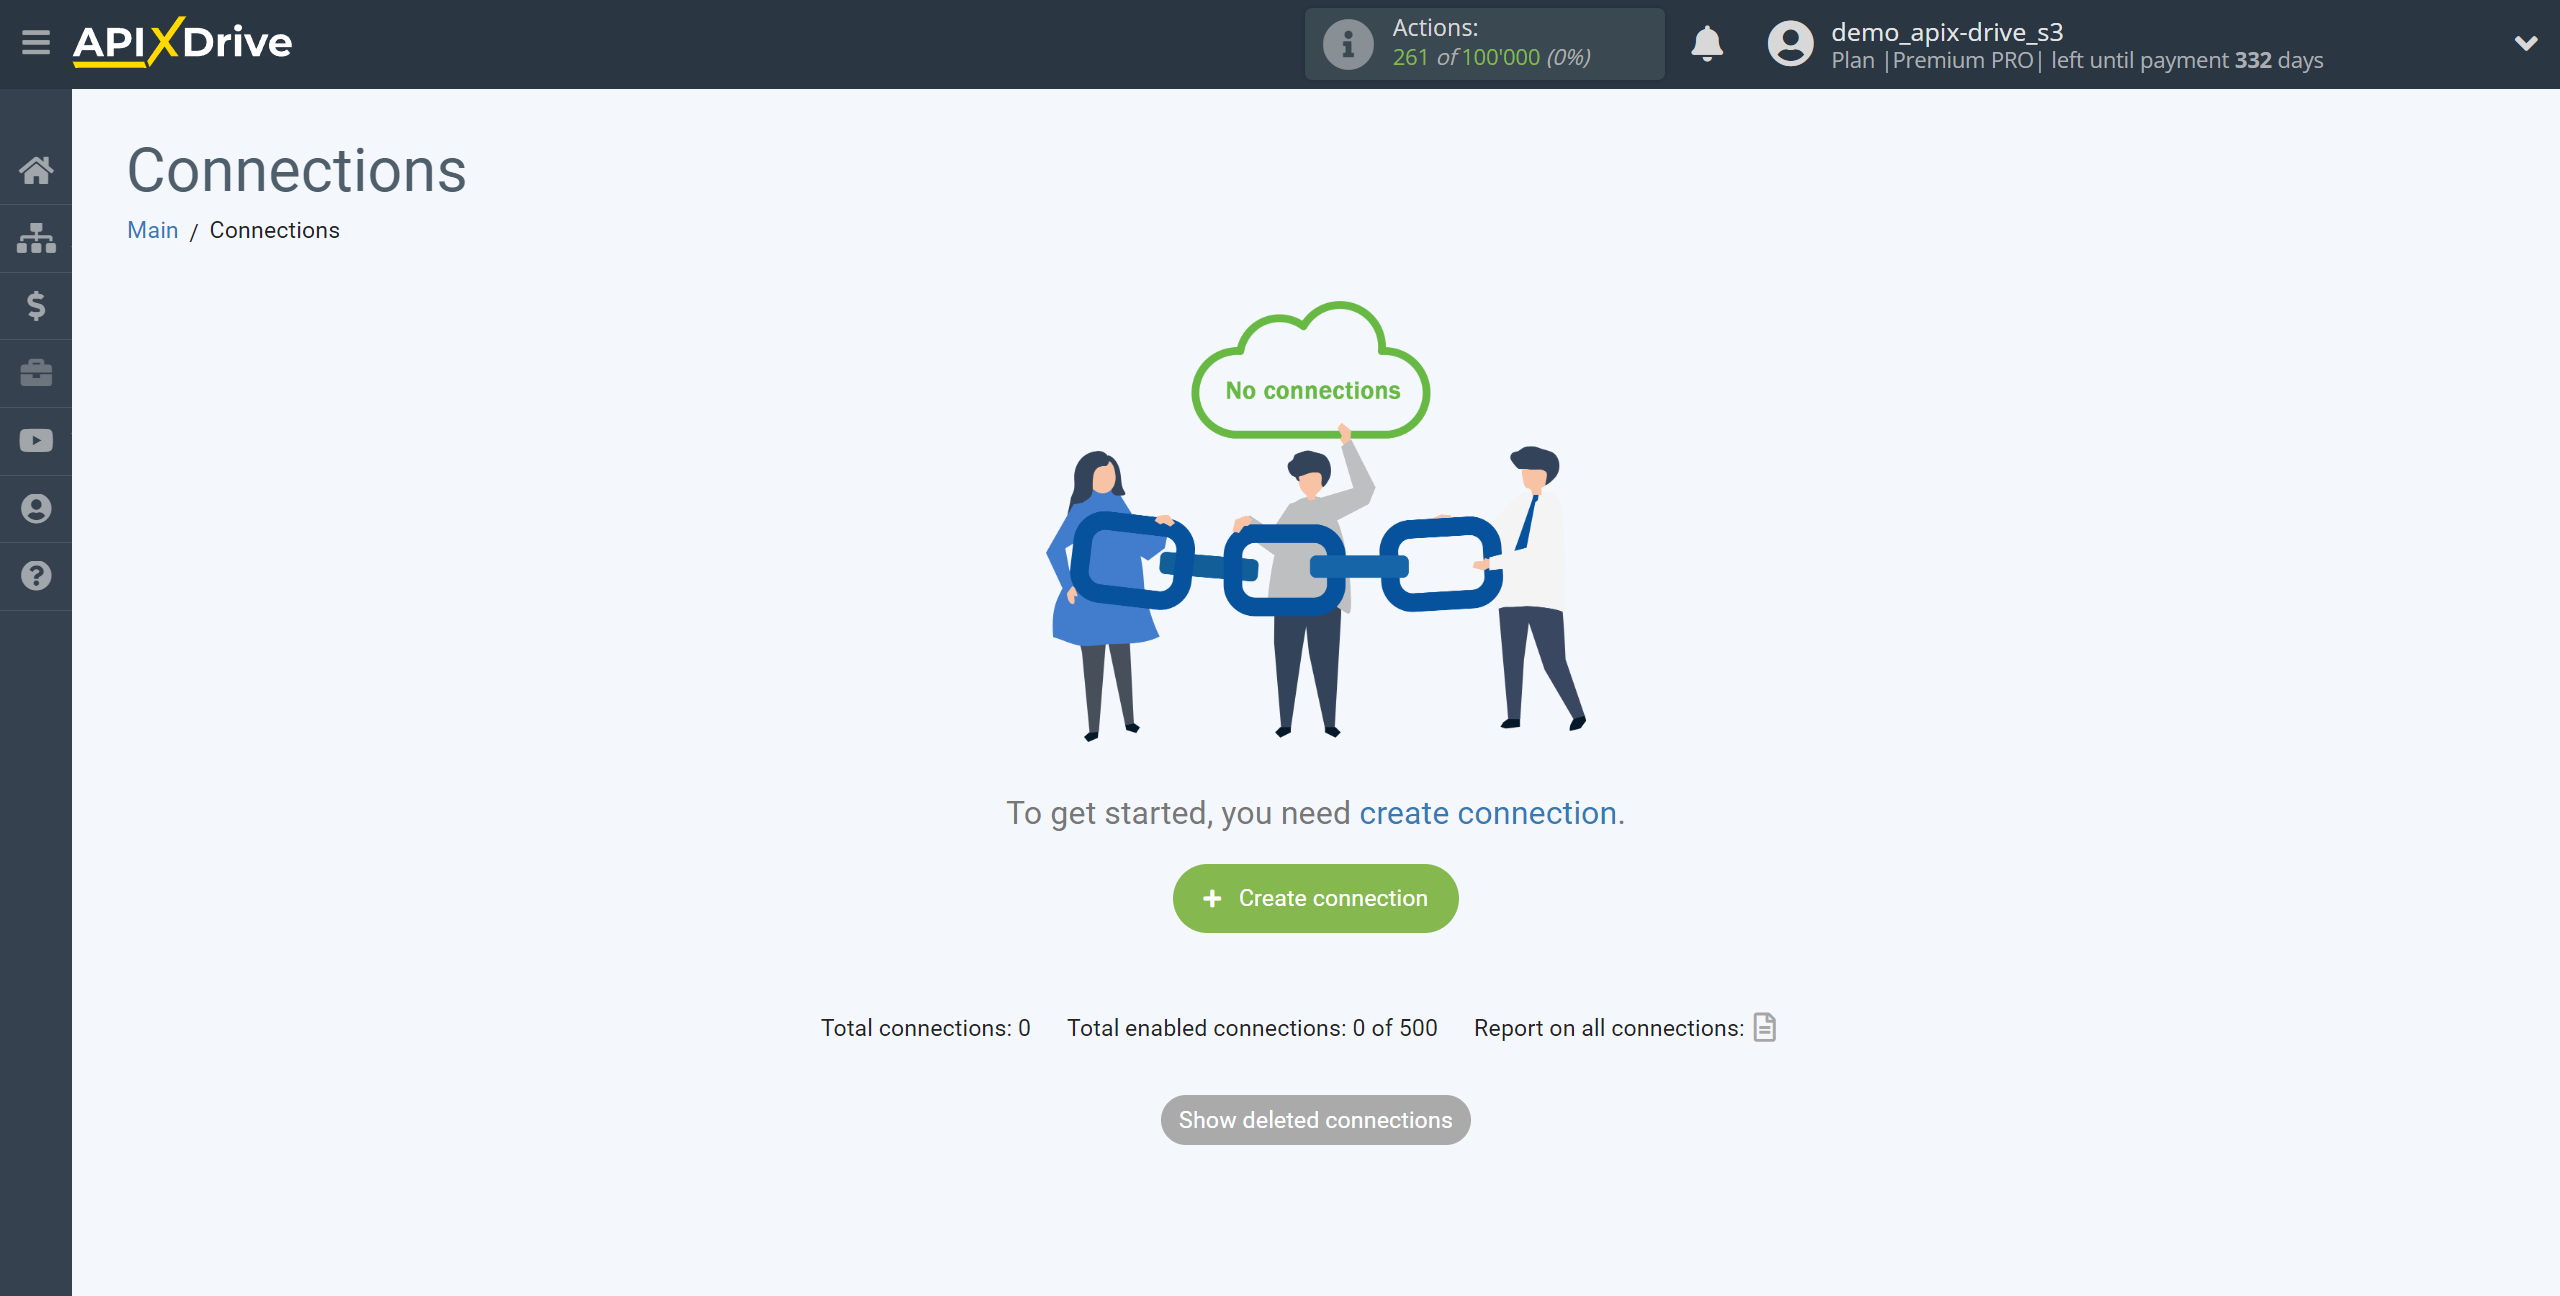The height and width of the screenshot is (1296, 2560).
Task: Select the Connections breadcrumb item
Action: point(274,230)
